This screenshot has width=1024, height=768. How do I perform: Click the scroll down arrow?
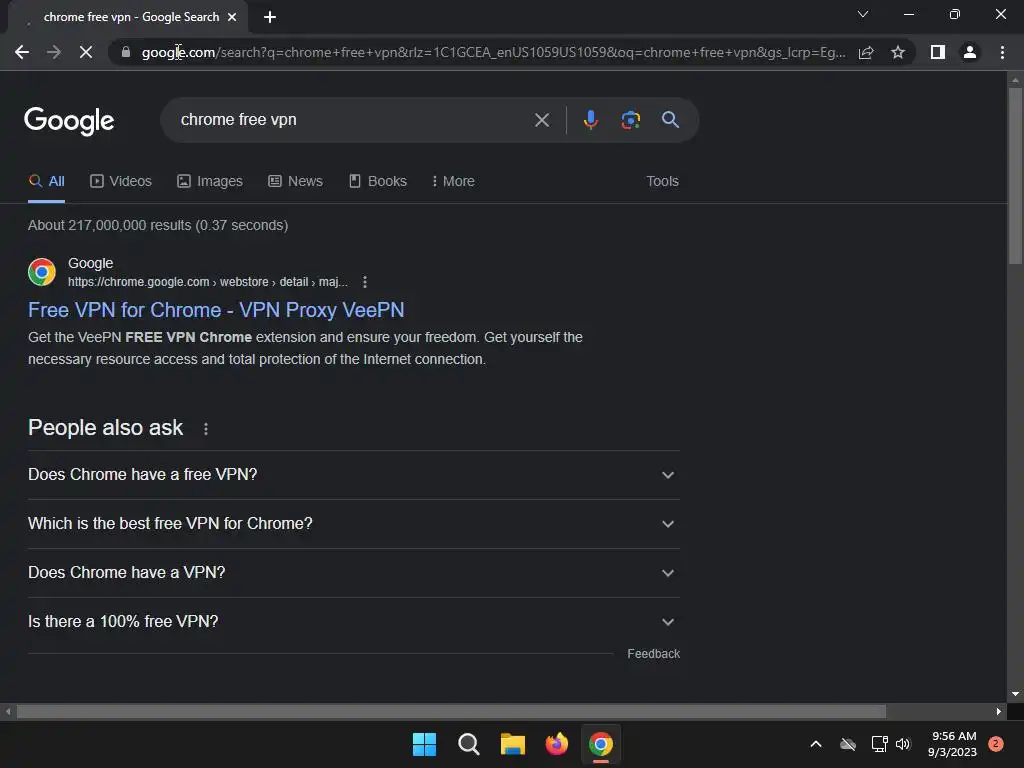pos(1015,694)
